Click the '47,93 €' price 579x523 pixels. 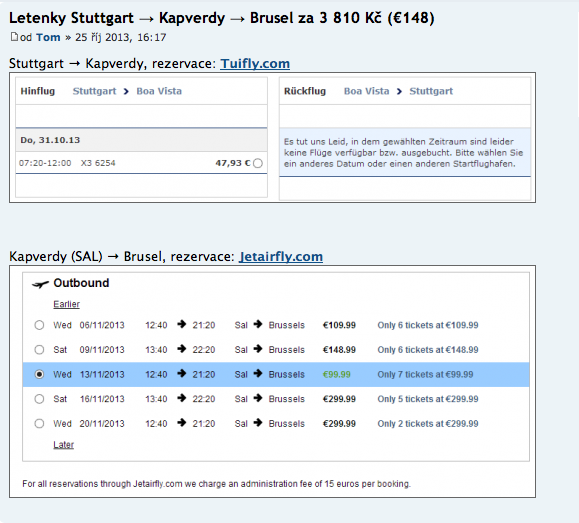click(x=233, y=163)
